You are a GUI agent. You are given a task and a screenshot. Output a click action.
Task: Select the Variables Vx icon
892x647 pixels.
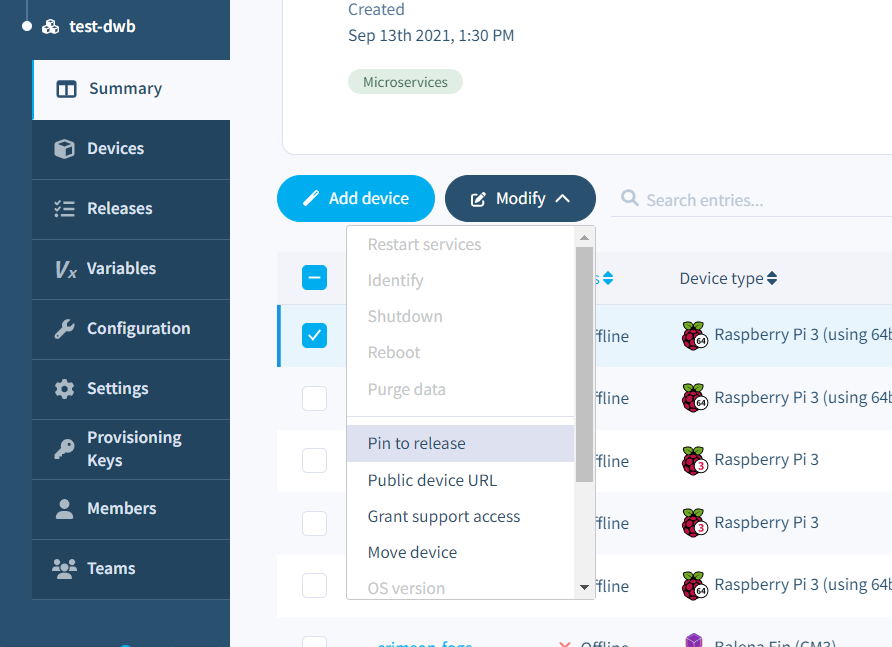coord(65,269)
